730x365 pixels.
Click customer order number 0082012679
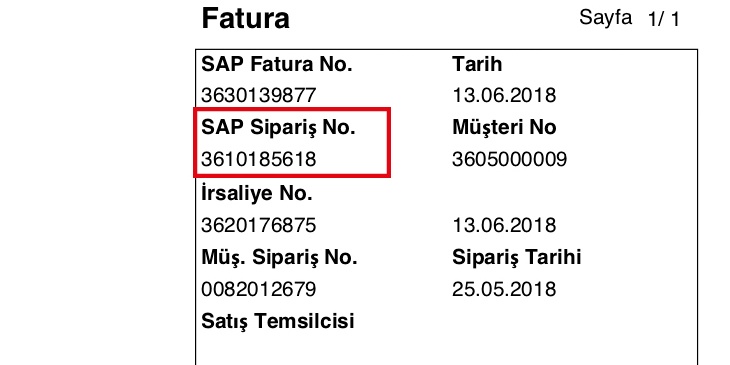coord(258,290)
